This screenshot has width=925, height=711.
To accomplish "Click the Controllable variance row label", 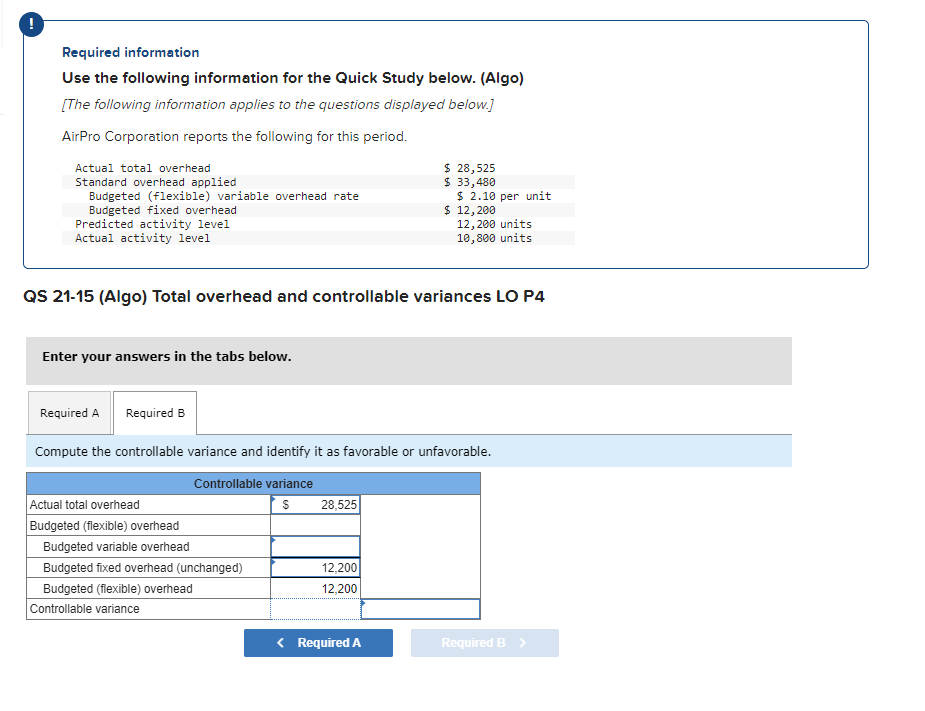I will click(x=85, y=608).
